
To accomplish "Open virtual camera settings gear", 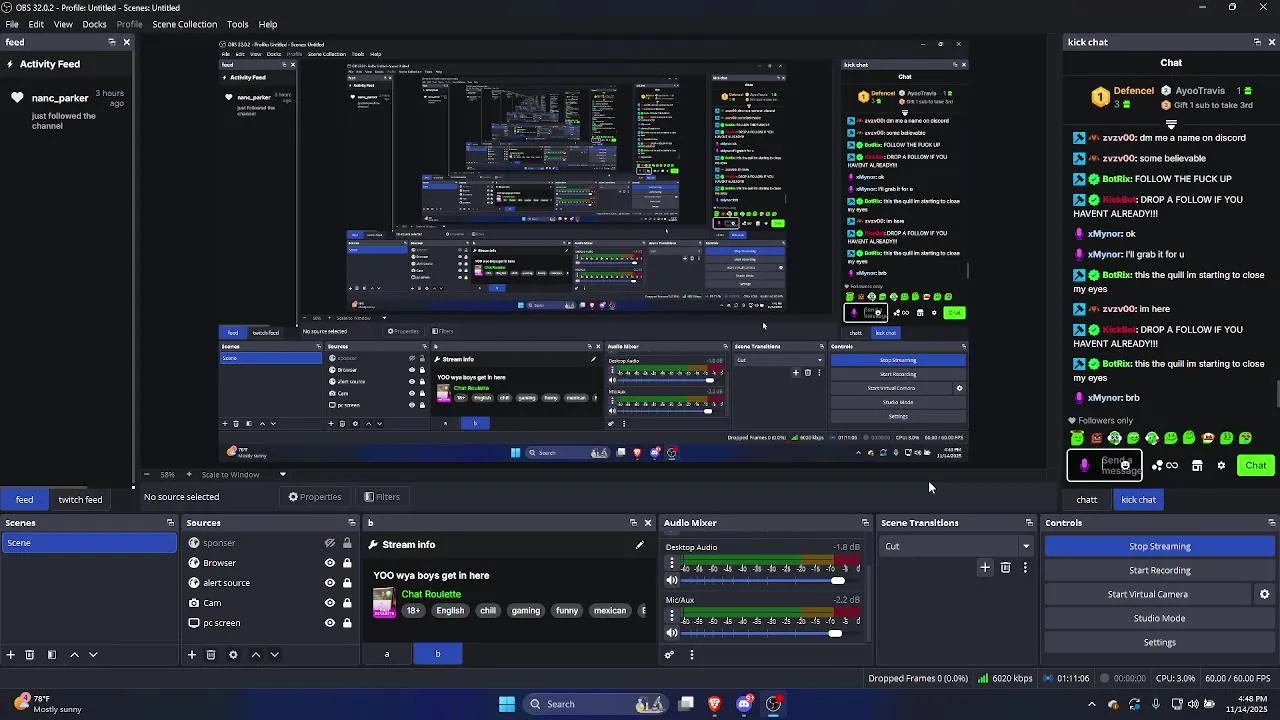I will [x=1264, y=594].
